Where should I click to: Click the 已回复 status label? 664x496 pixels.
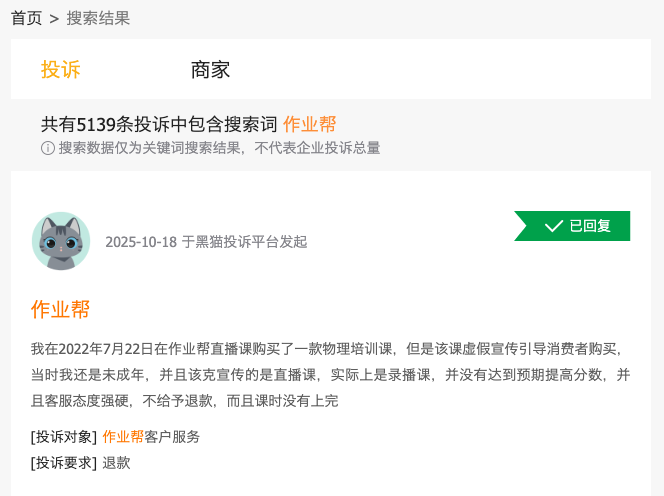click(x=590, y=226)
